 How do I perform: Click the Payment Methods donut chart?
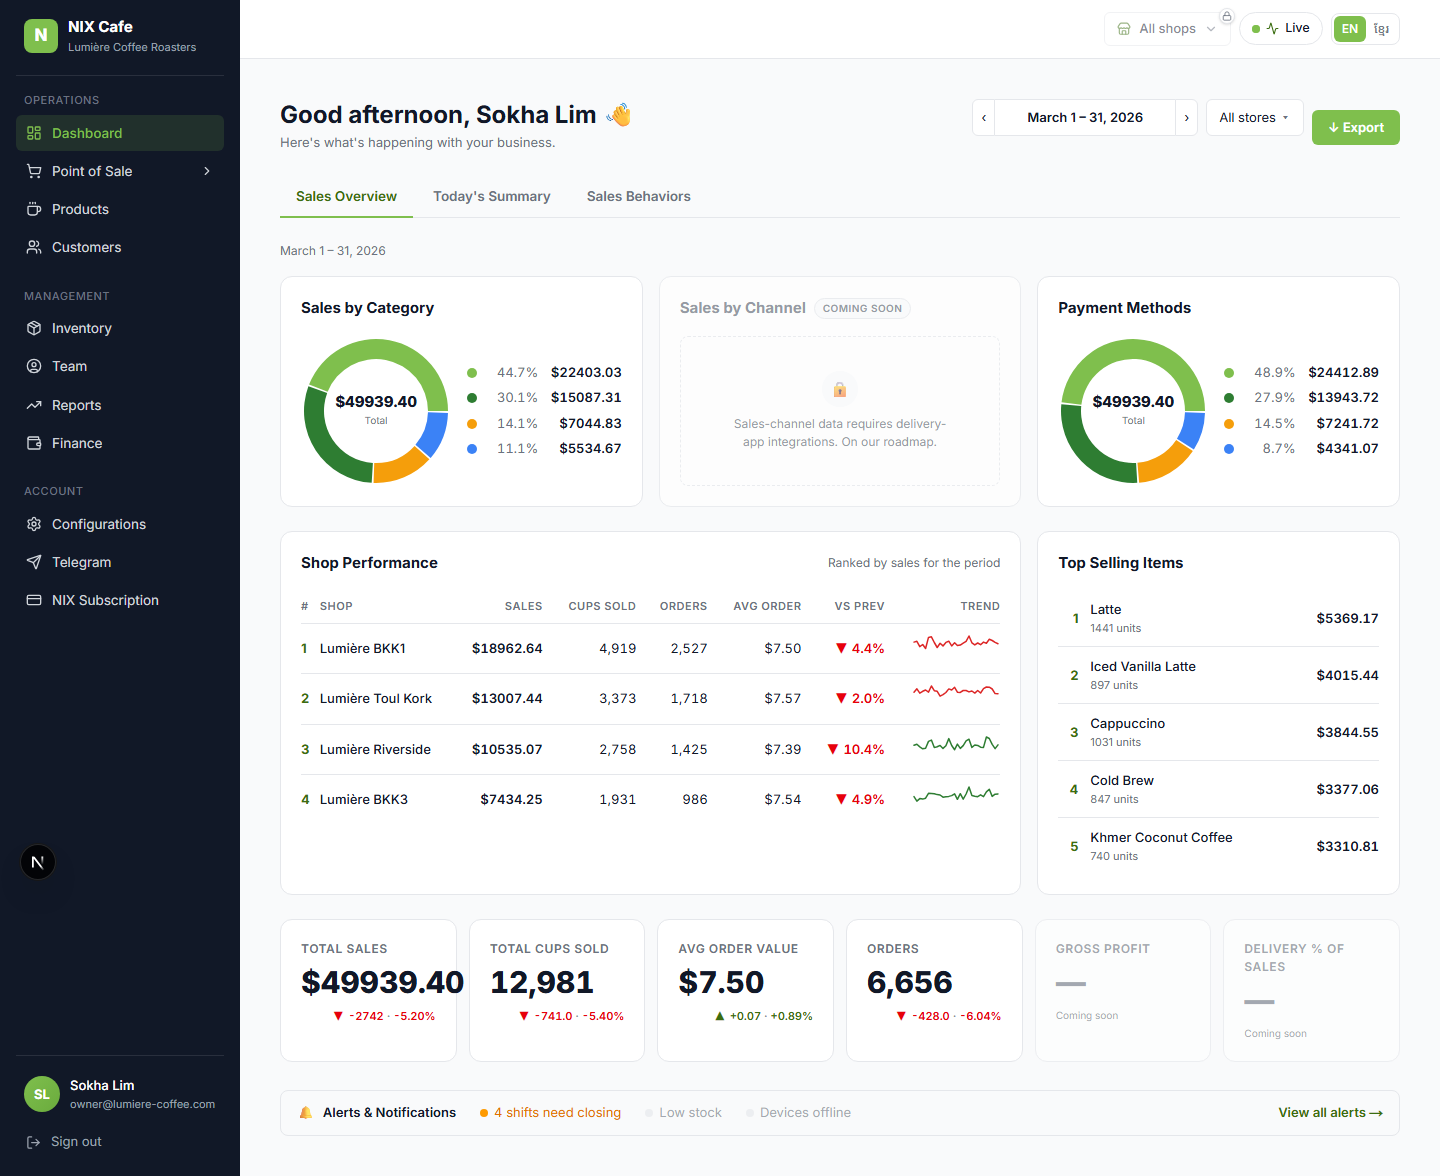click(x=1133, y=411)
